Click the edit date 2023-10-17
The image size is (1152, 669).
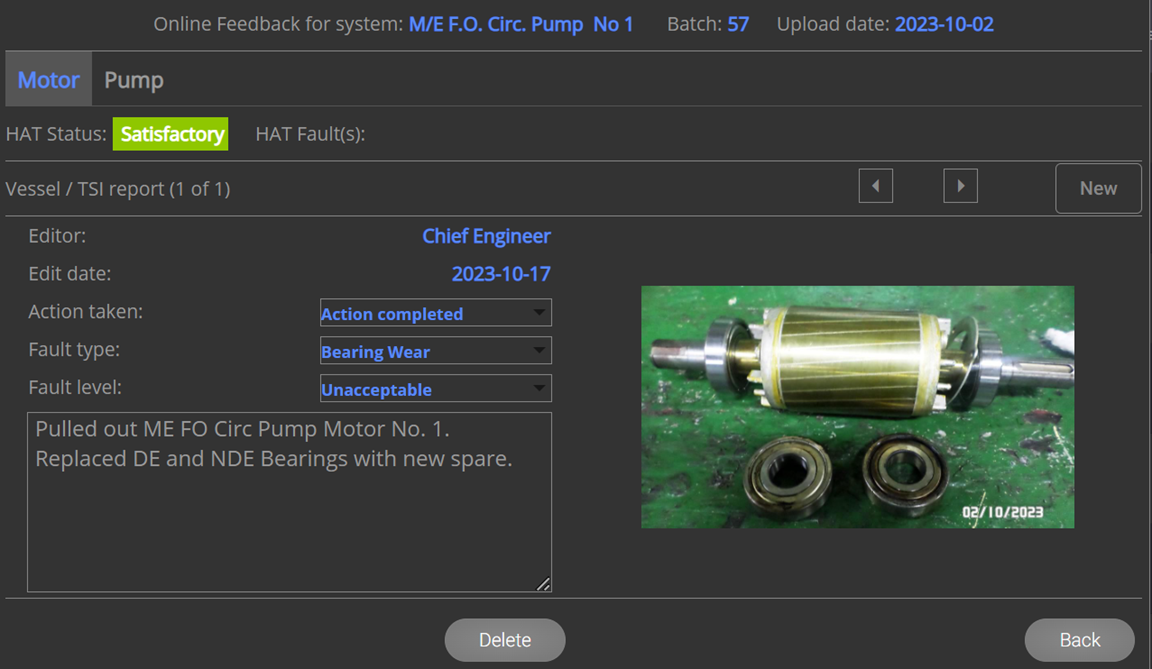click(501, 274)
